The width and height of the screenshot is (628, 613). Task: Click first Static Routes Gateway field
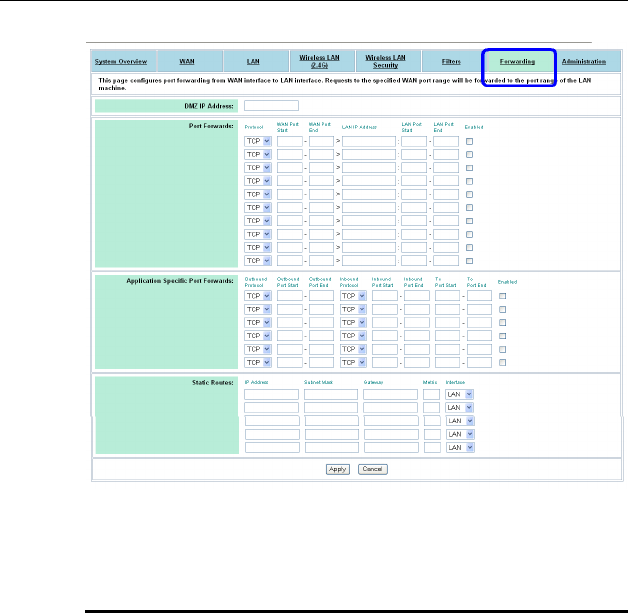[x=390, y=395]
